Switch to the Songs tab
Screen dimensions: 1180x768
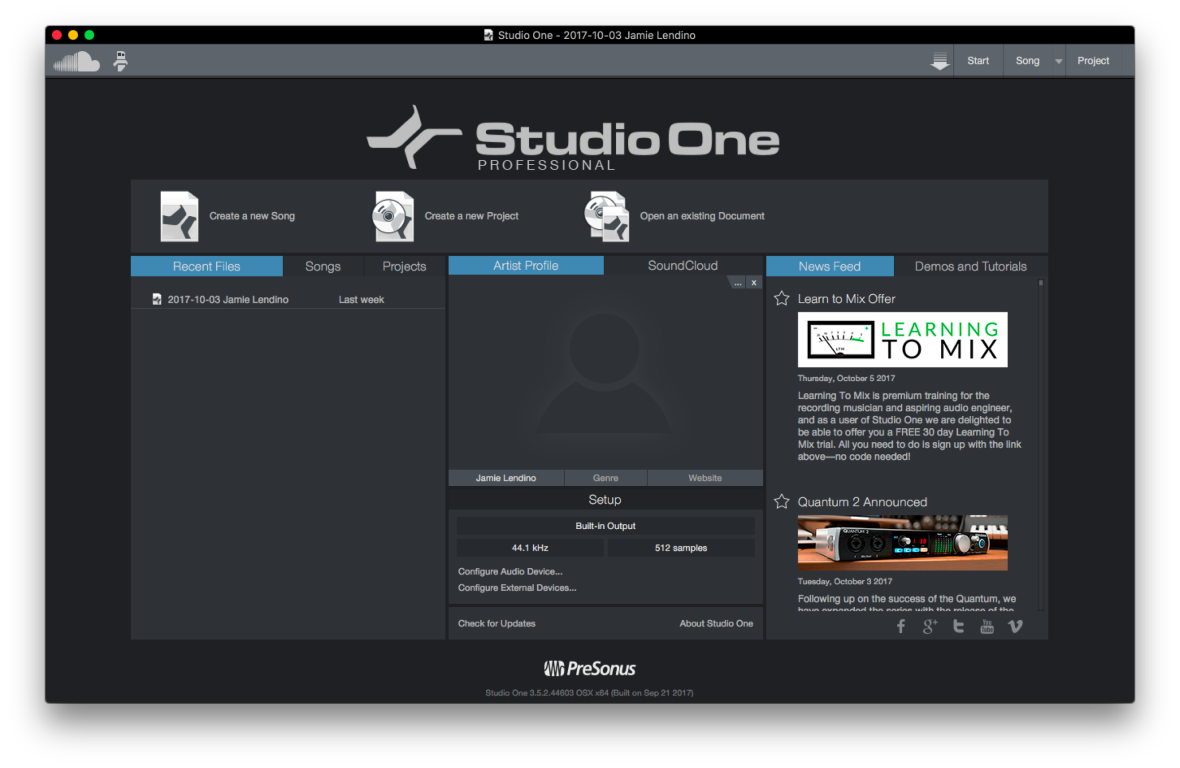click(323, 266)
